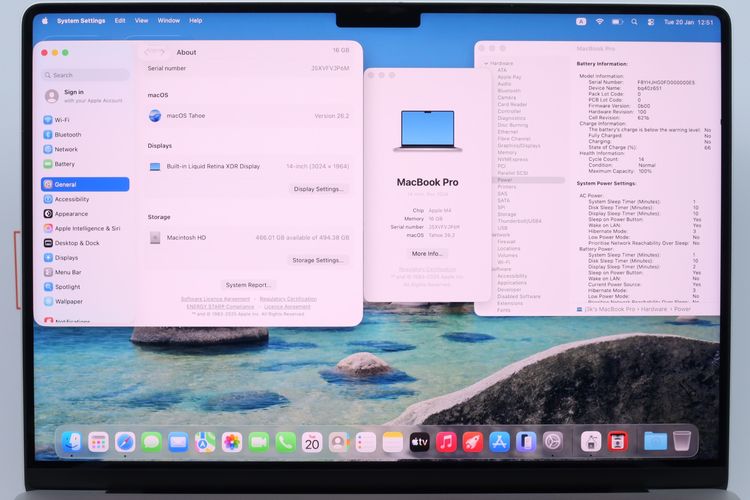Launch Apple TV from the Dock
Viewport: 750px width, 500px height.
tap(419, 443)
